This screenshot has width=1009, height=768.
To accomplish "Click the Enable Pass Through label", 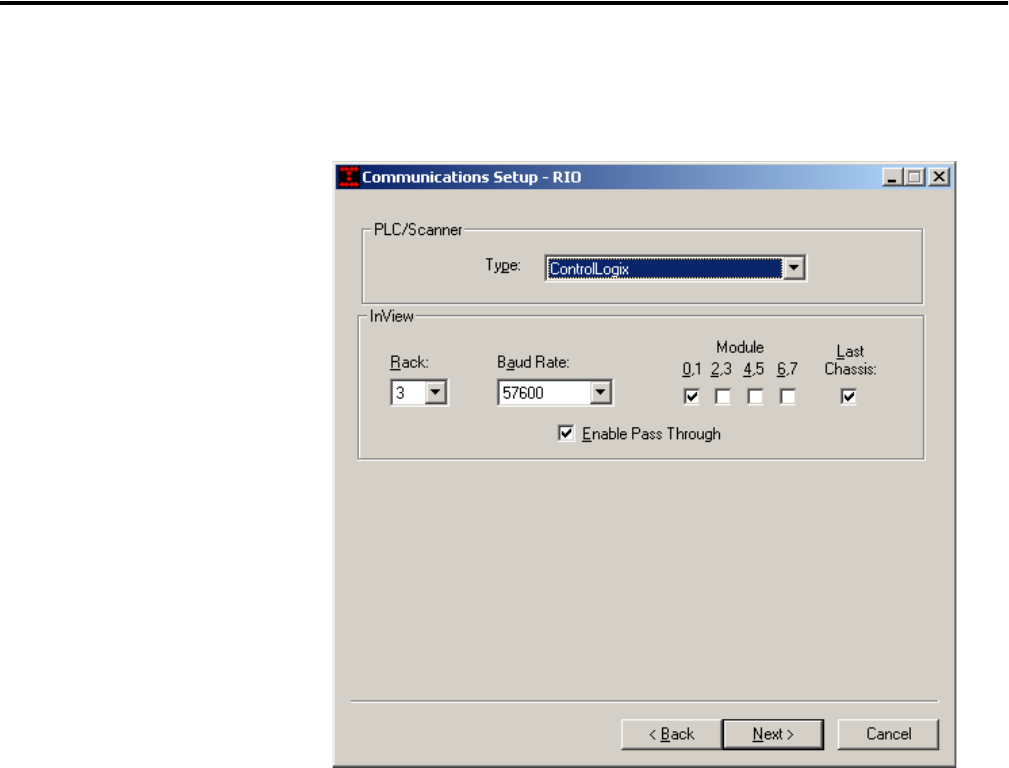I will pyautogui.click(x=651, y=434).
